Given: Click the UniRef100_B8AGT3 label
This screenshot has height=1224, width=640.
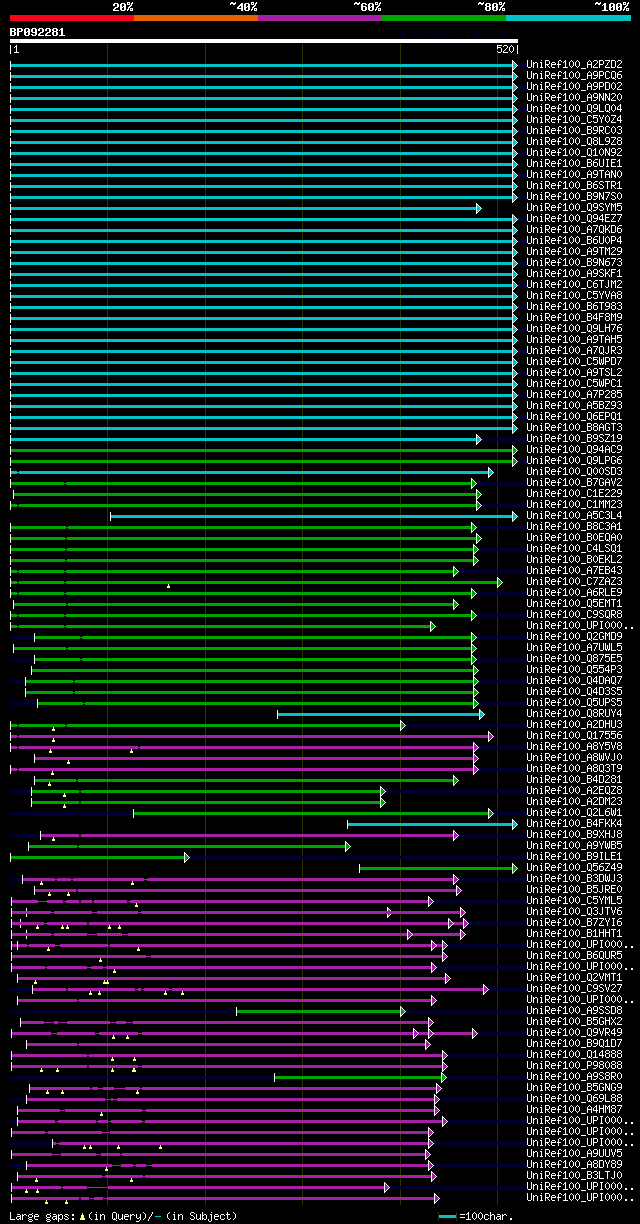Looking at the screenshot, I should 574,428.
